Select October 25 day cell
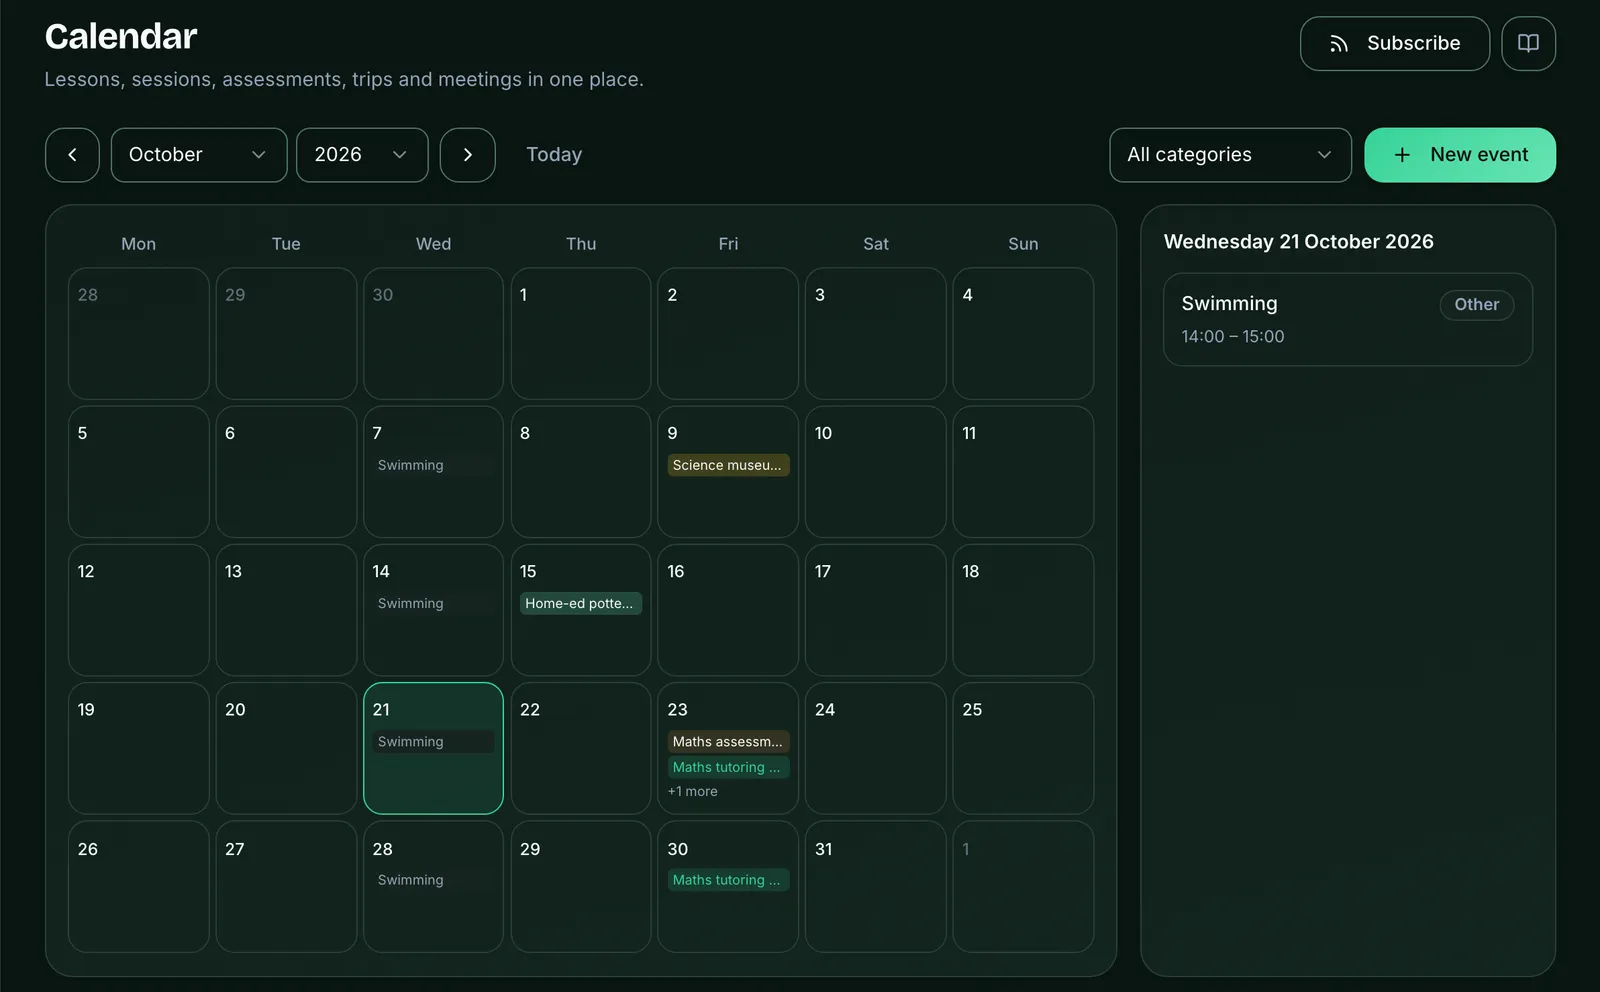 point(1023,748)
